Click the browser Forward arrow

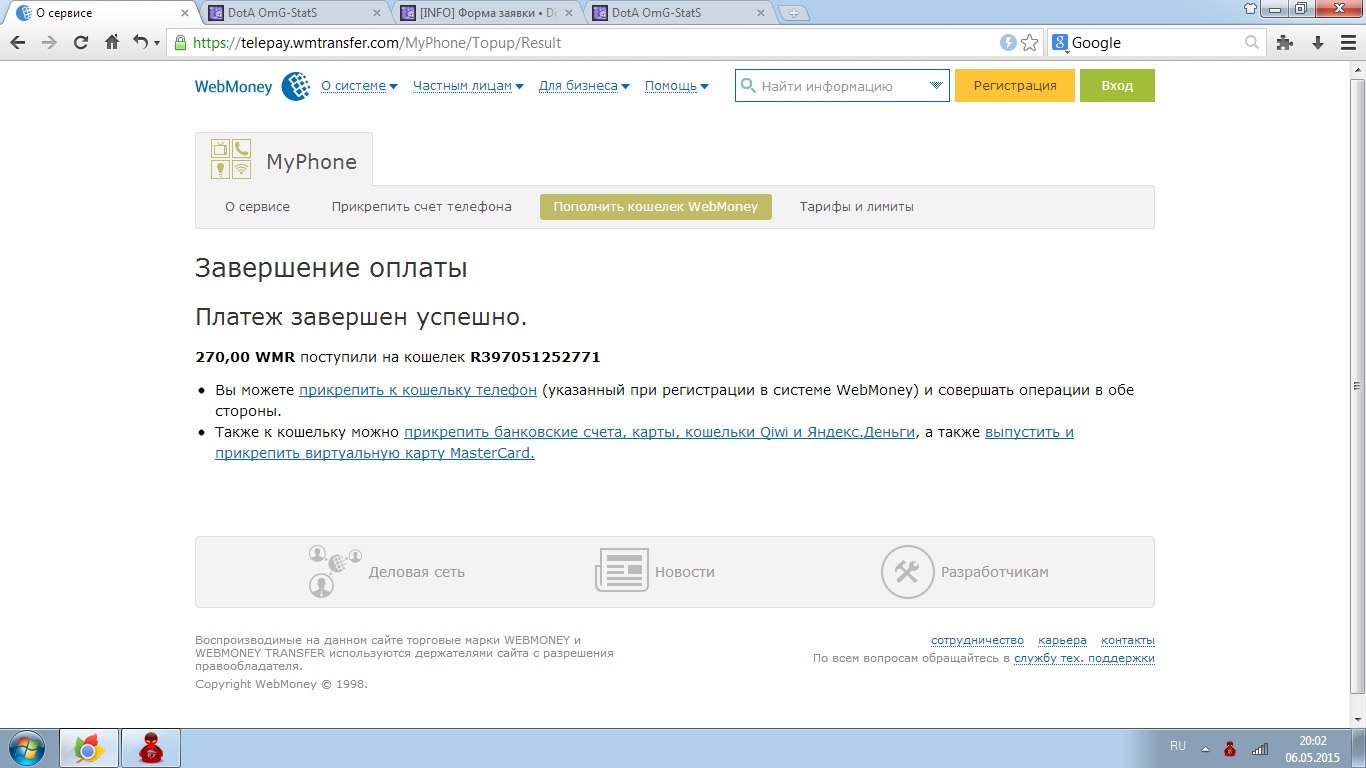[x=49, y=43]
